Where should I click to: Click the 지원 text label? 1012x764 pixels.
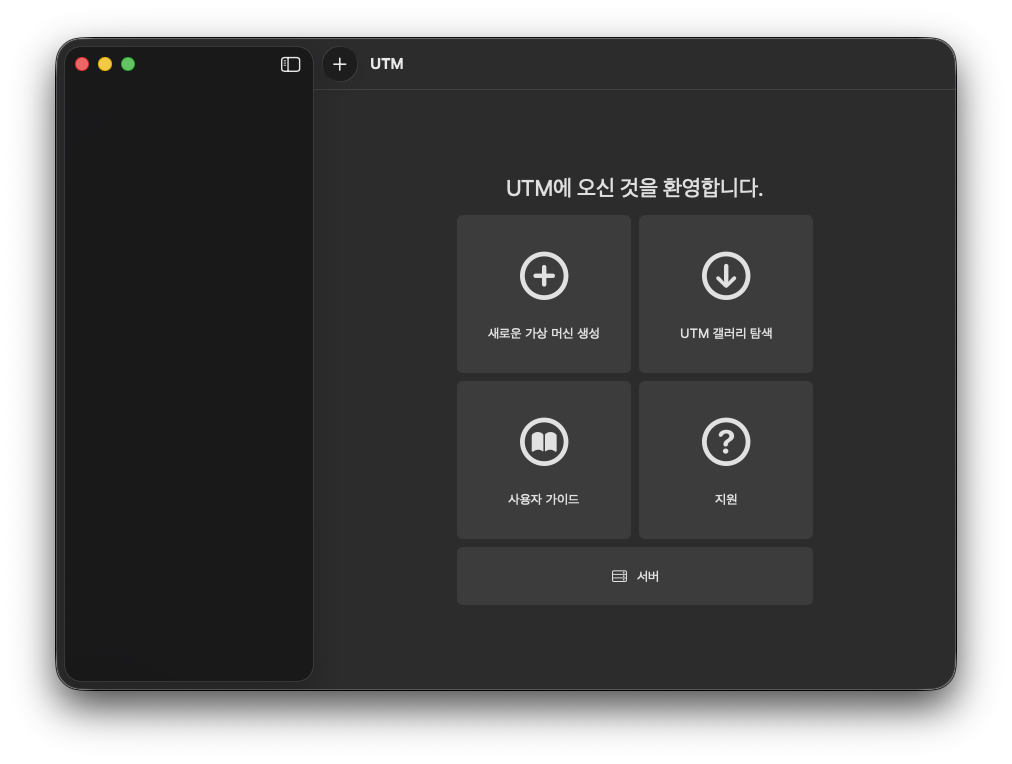[726, 499]
